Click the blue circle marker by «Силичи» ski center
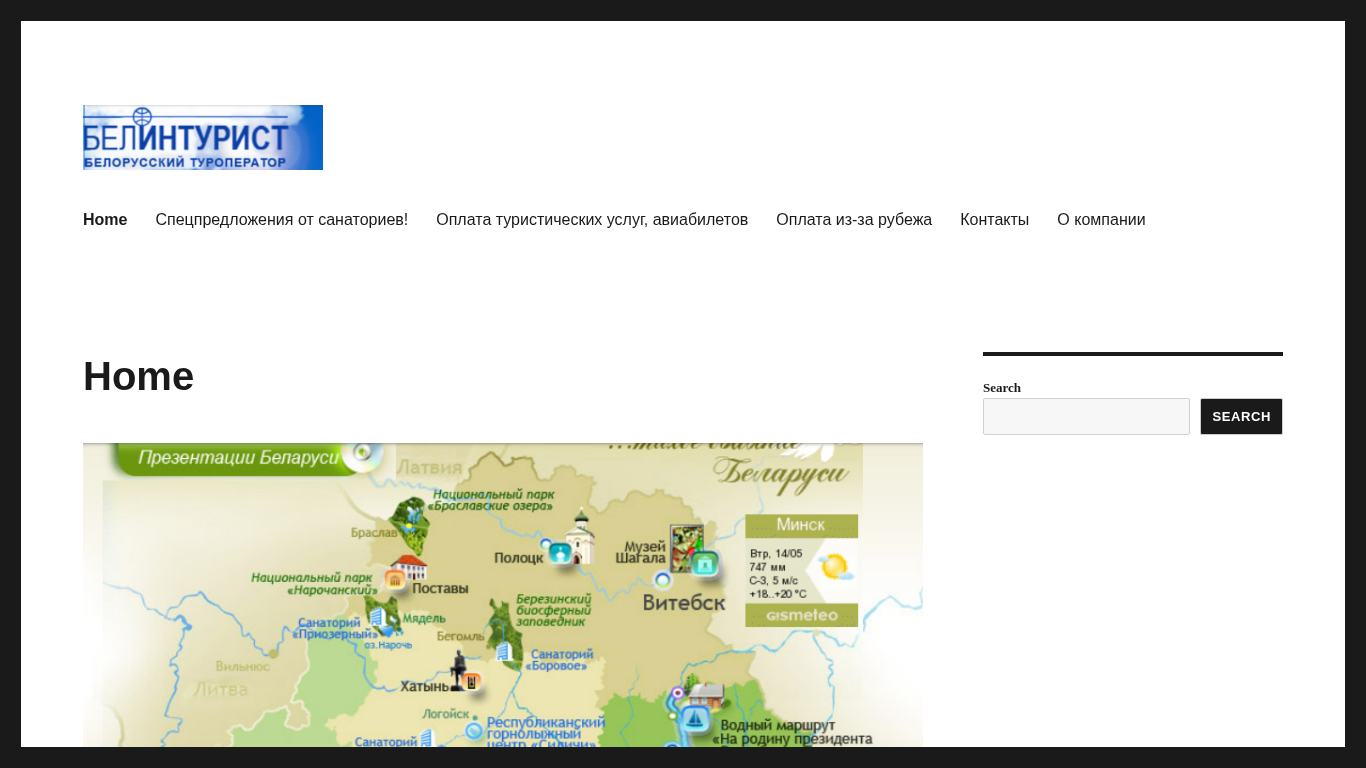 [474, 731]
